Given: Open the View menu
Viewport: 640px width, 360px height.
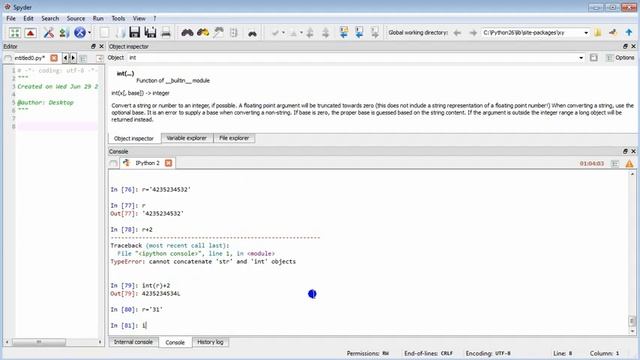Looking at the screenshot, I should click(139, 18).
